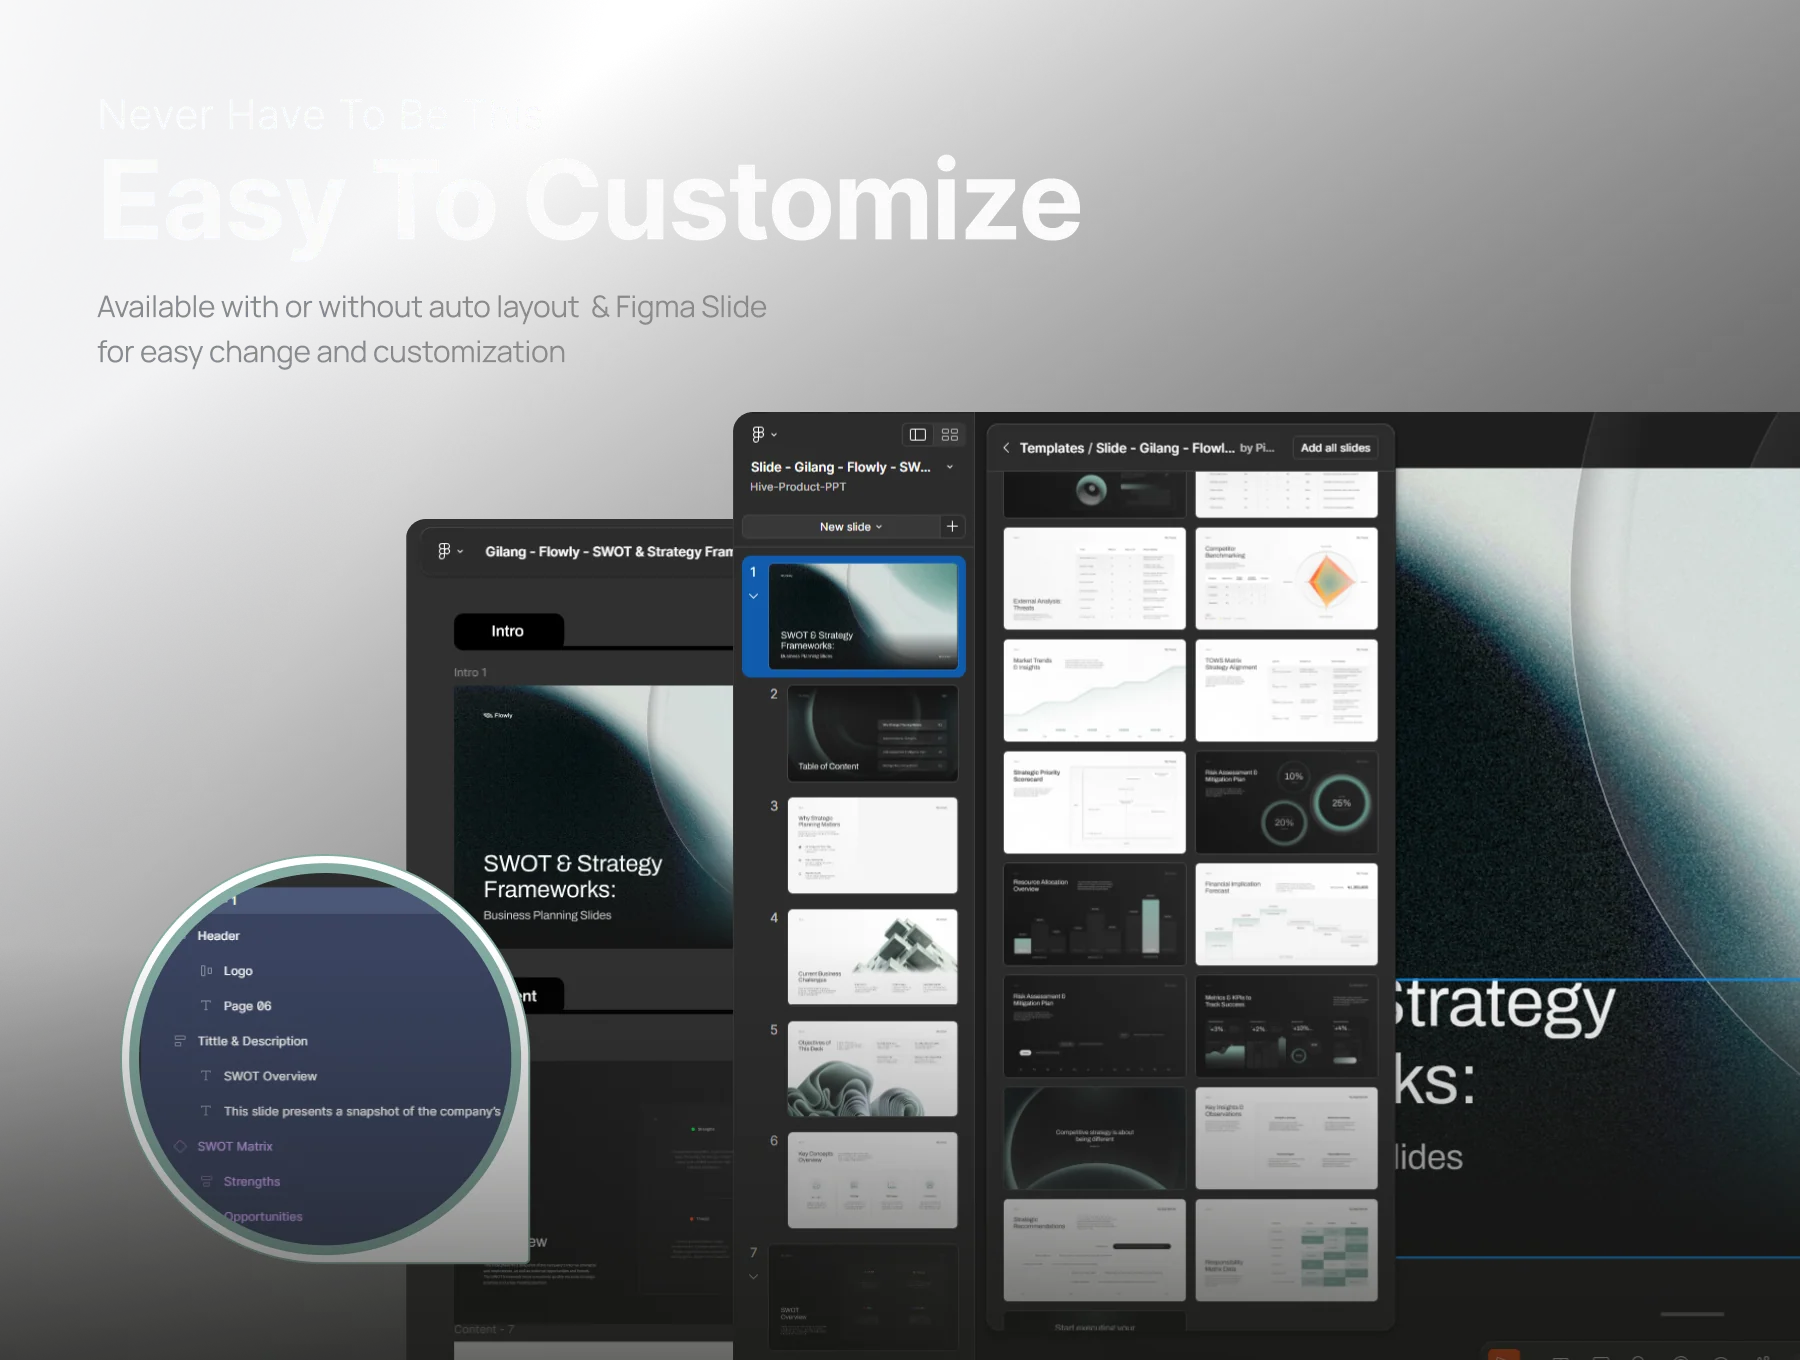The width and height of the screenshot is (1800, 1360).
Task: Select slide 2 Table of Content thumbnail
Action: (872, 733)
